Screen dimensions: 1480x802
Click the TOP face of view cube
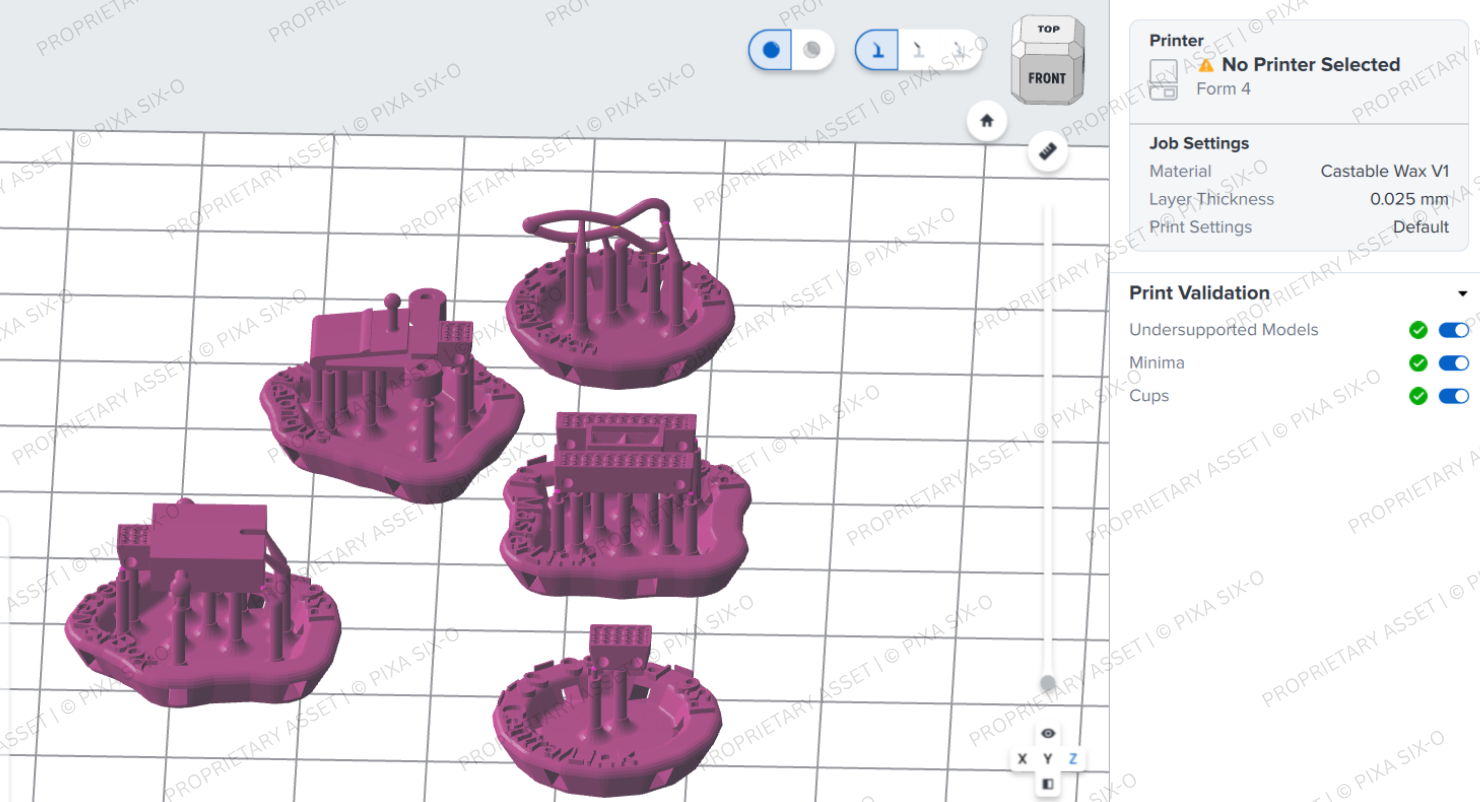tap(1048, 29)
